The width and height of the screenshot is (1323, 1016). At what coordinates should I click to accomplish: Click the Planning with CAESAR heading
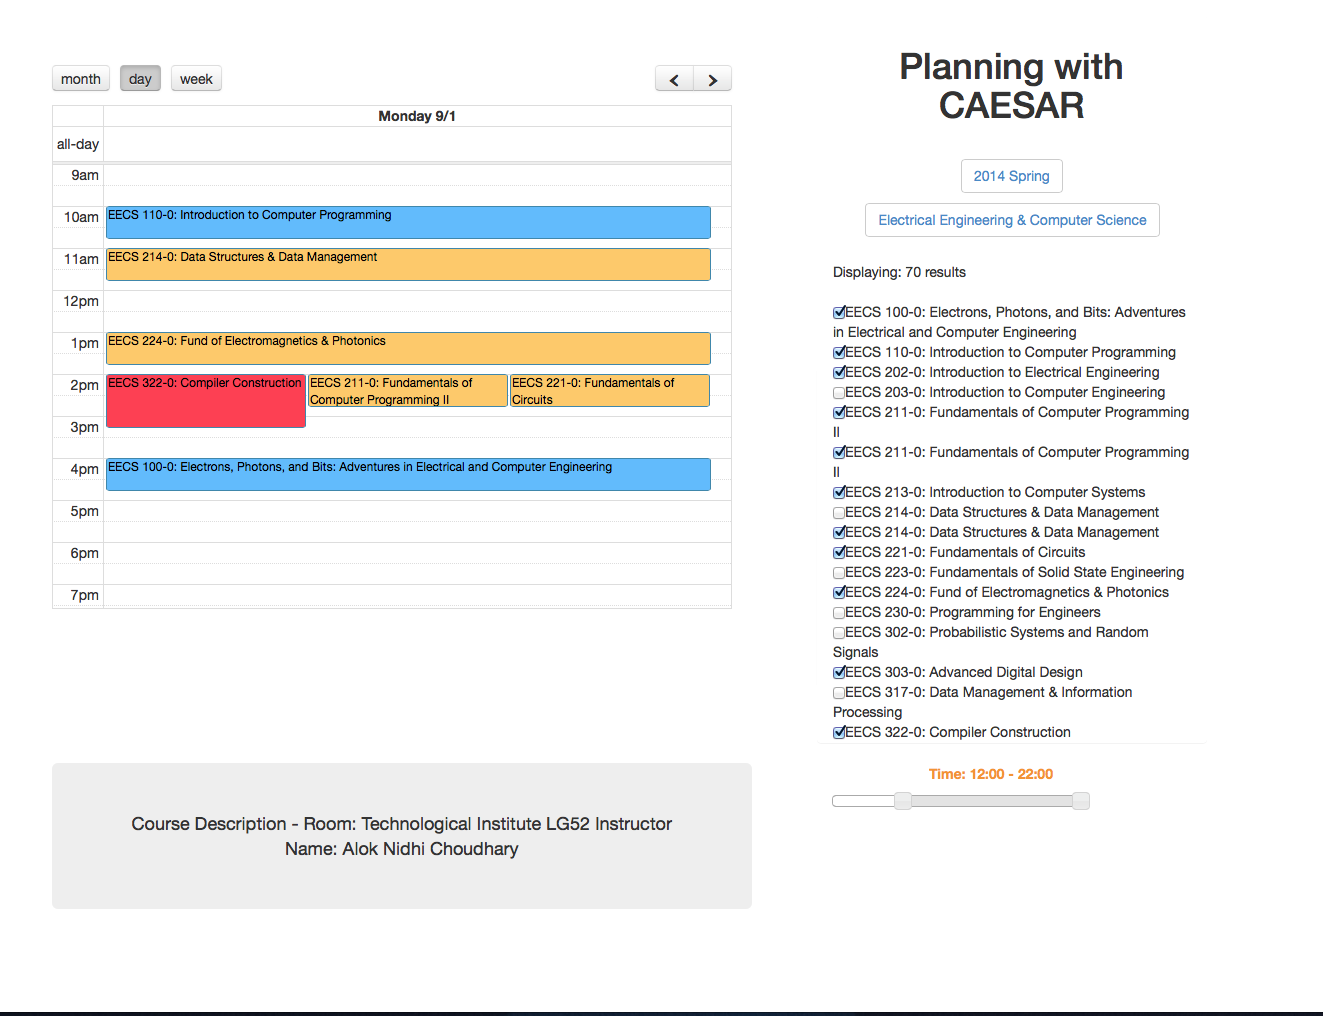(1011, 86)
